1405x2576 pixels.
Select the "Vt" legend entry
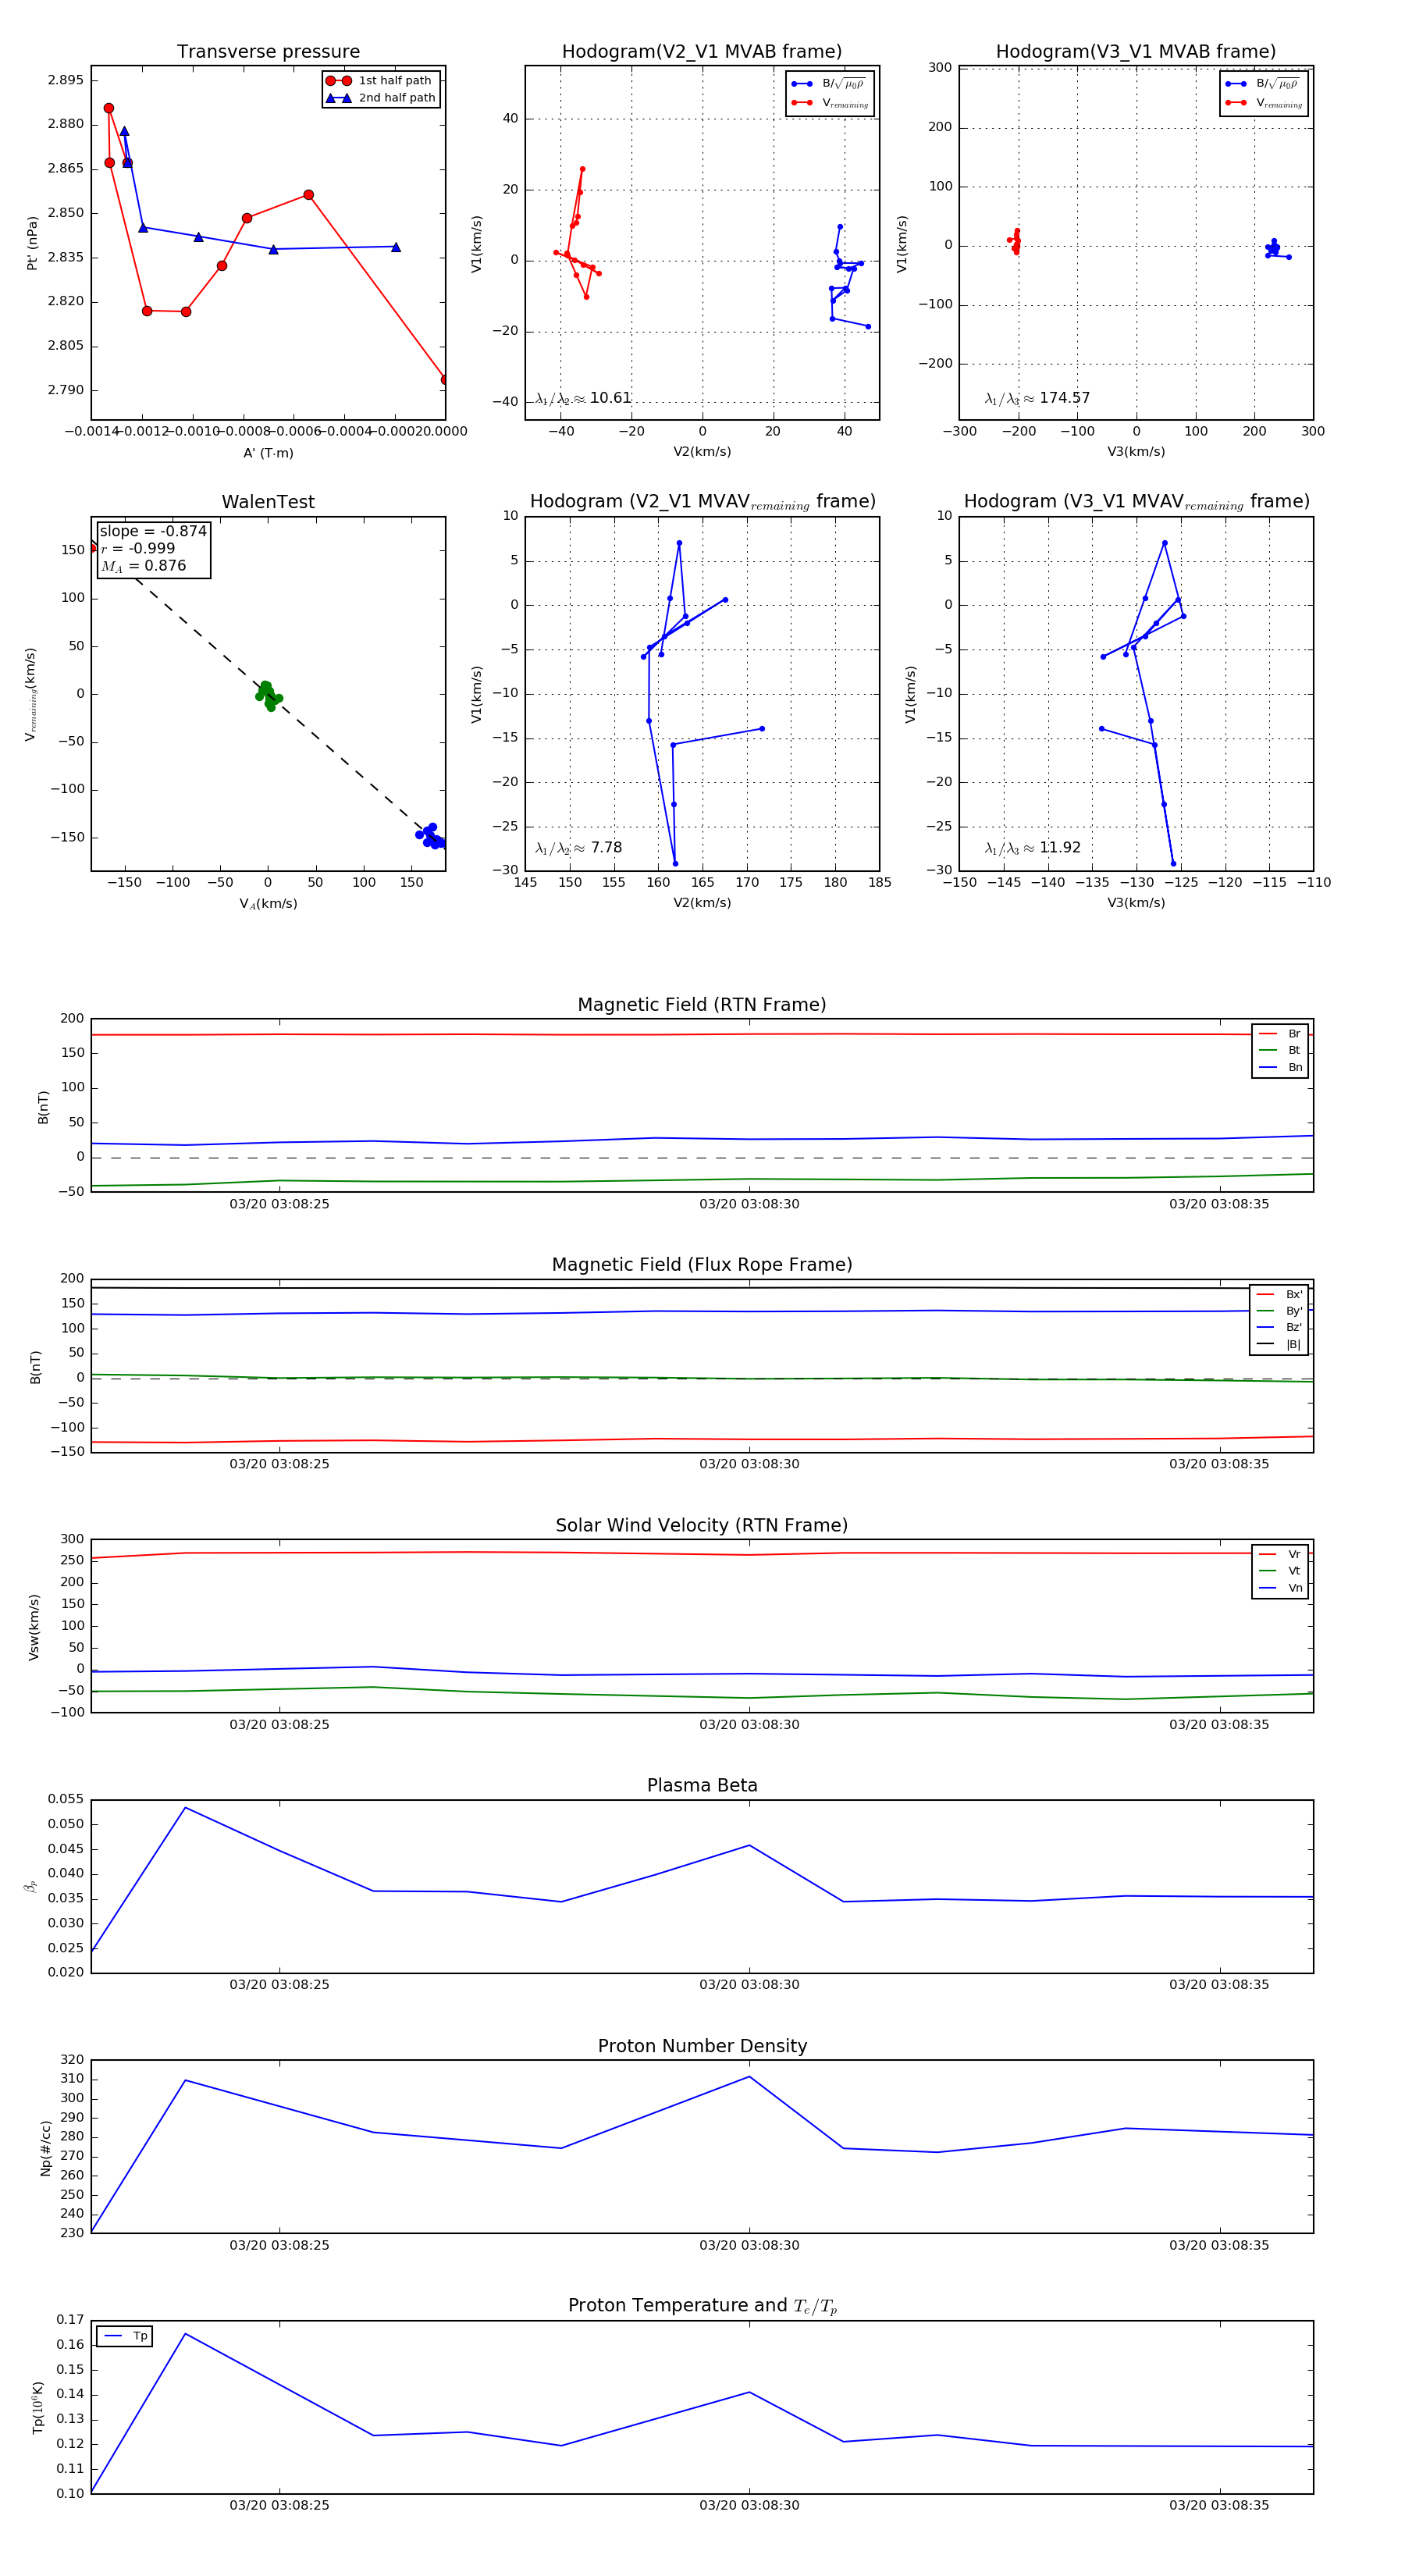coord(1280,1571)
